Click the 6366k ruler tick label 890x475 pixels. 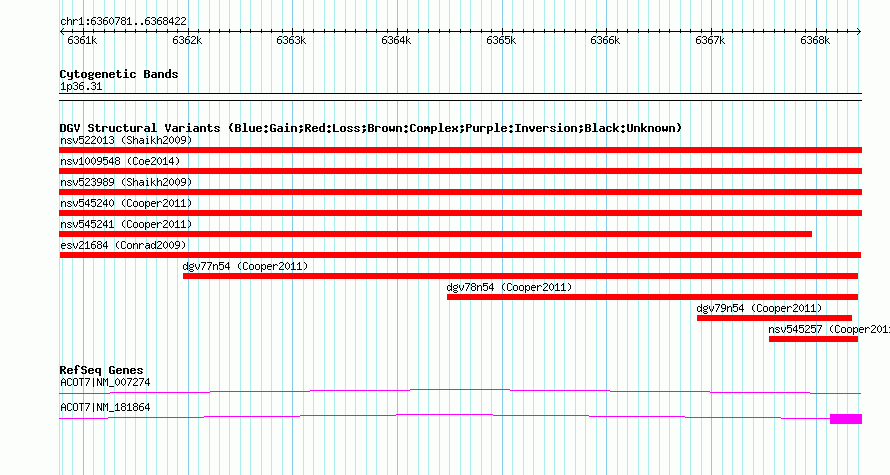pyautogui.click(x=605, y=40)
